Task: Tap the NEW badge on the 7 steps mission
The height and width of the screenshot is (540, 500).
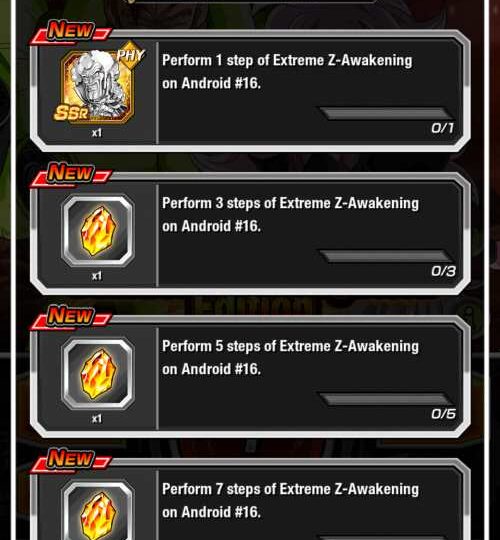Action: click(71, 459)
